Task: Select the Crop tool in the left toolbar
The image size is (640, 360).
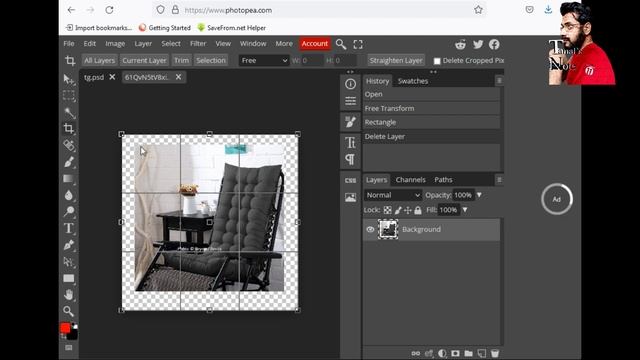Action: coord(69,129)
